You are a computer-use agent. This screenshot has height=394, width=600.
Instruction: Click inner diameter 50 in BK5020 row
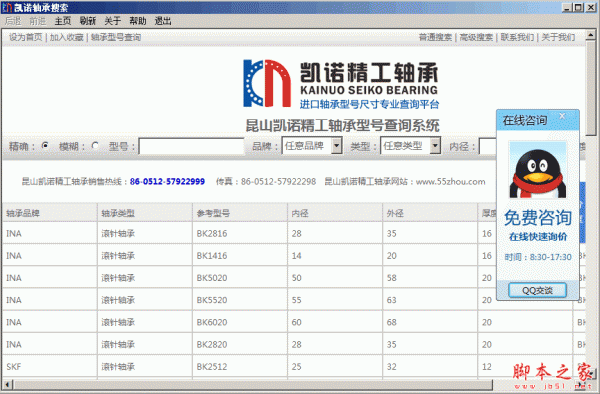[x=297, y=278]
